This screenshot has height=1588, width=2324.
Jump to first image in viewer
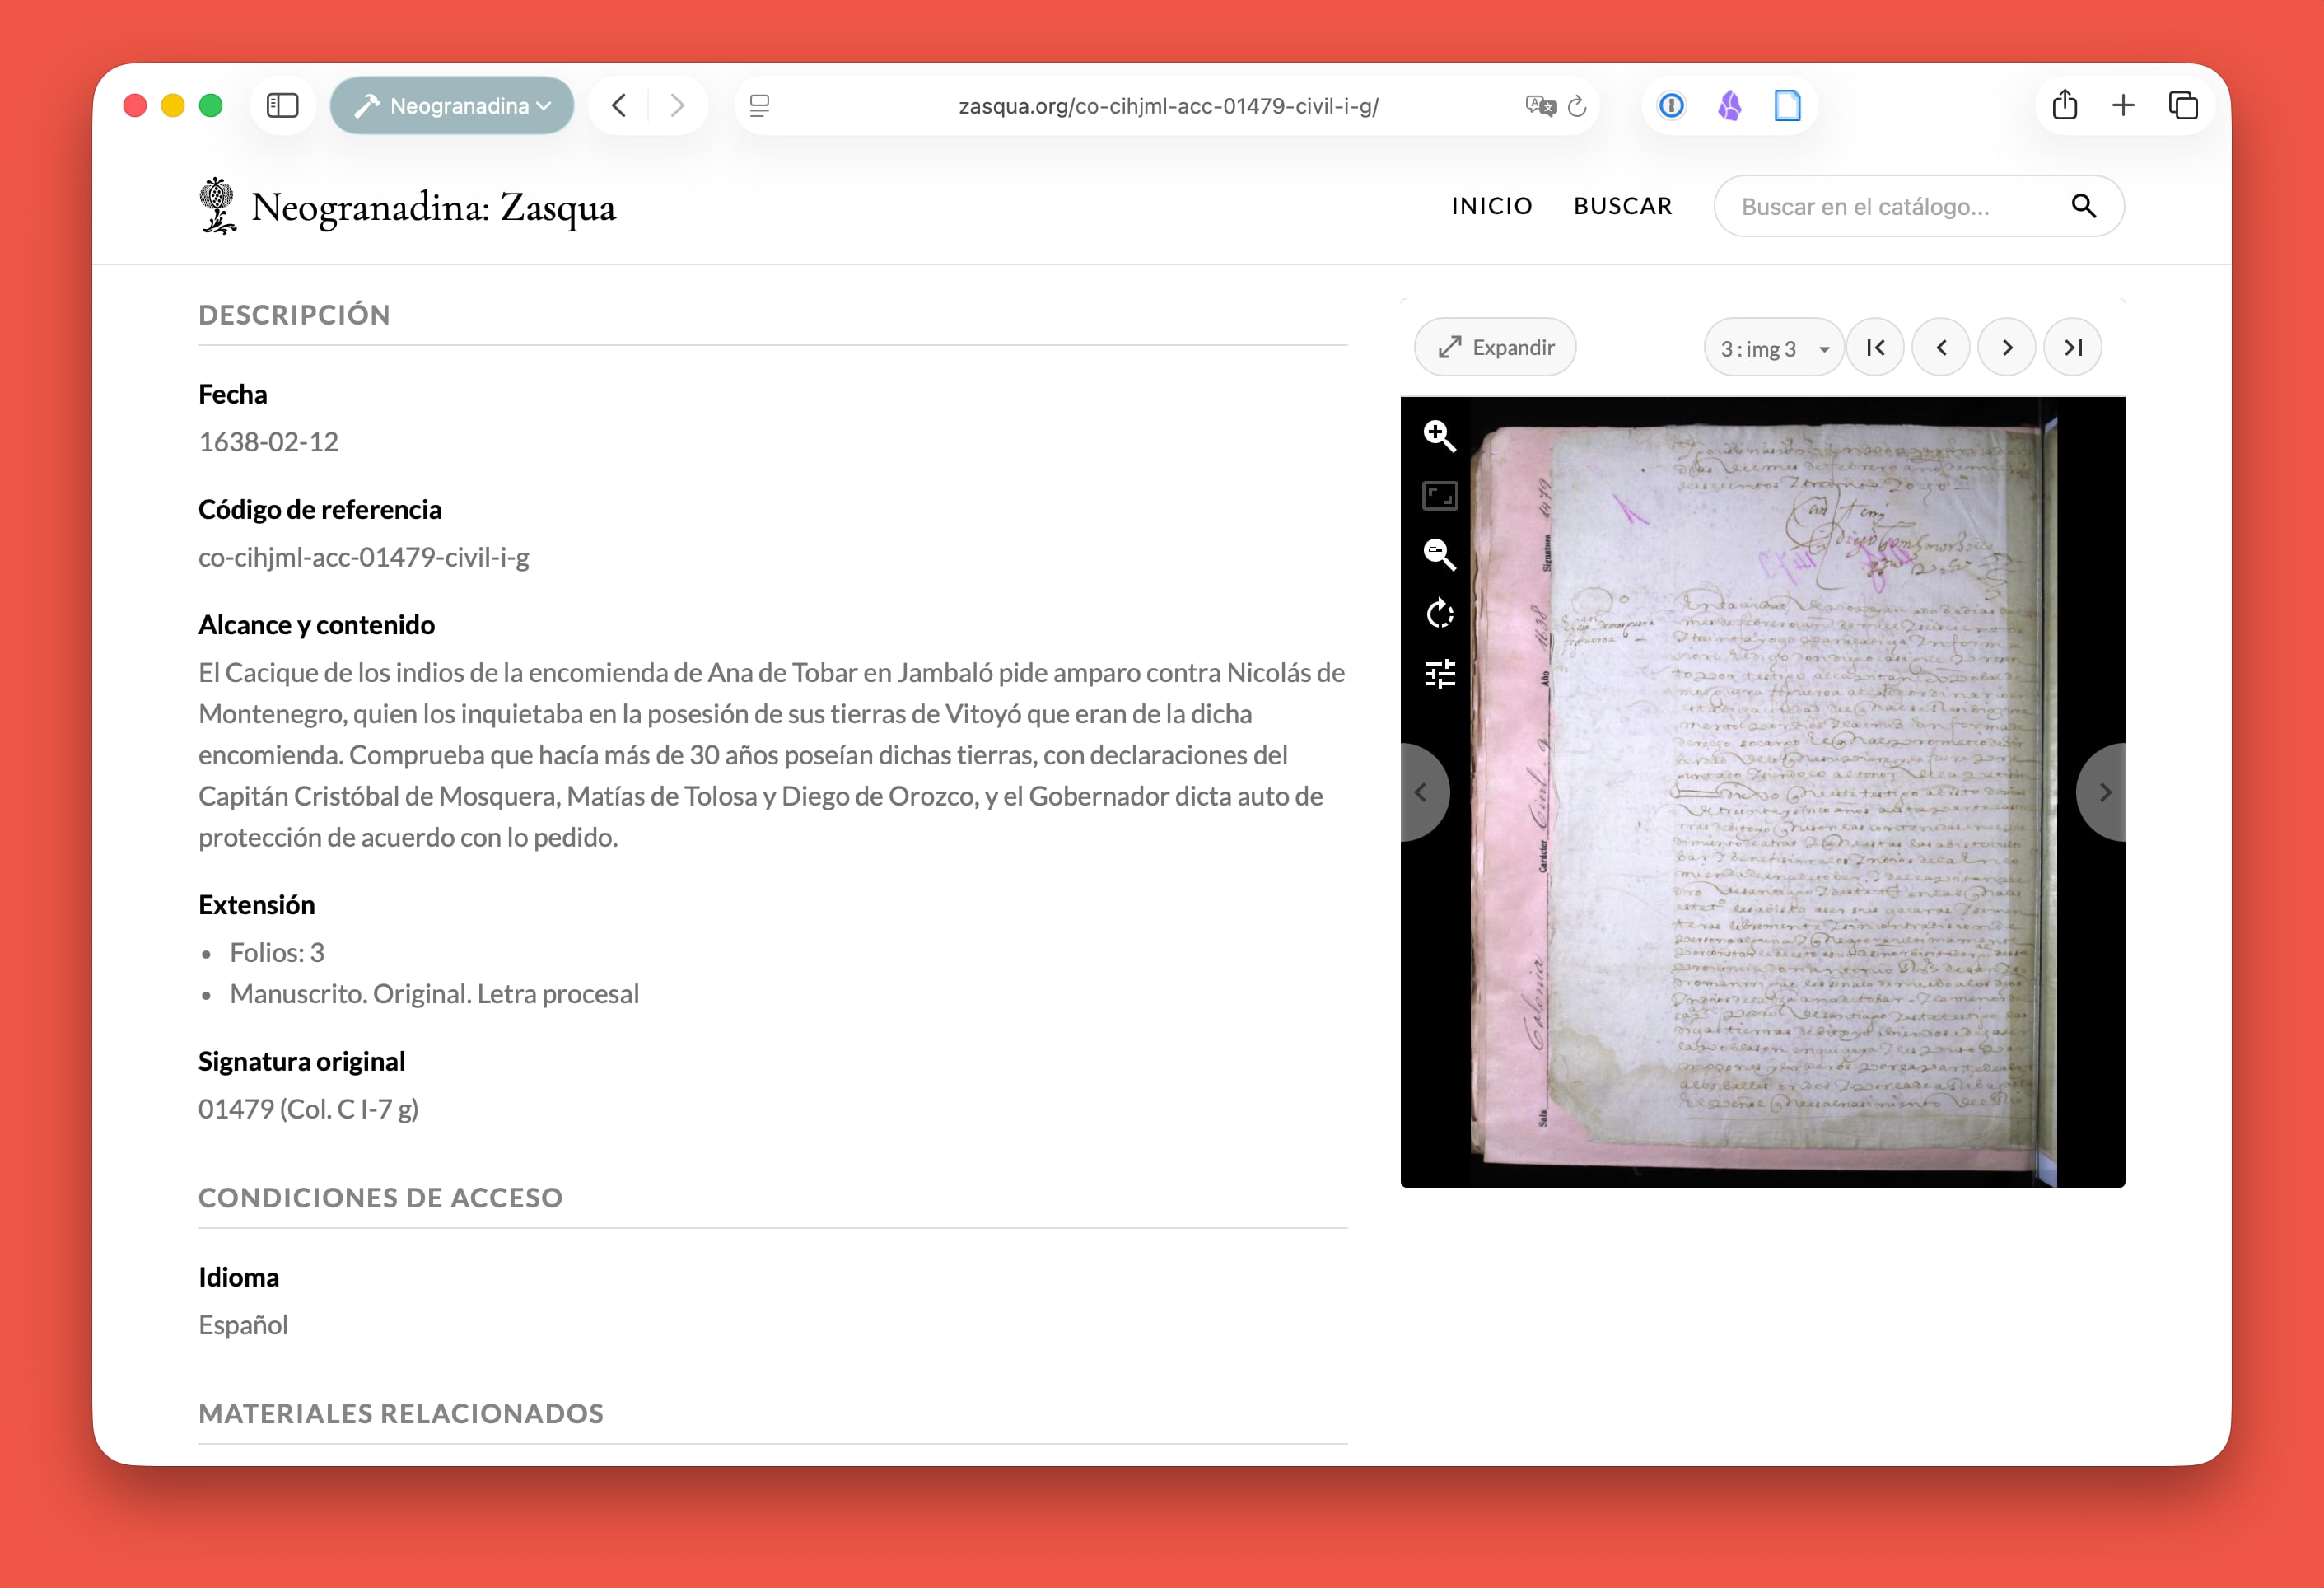click(x=1875, y=348)
